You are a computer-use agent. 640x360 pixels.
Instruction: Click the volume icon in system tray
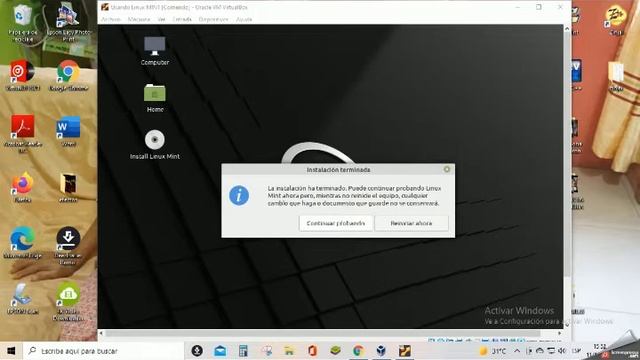coord(562,351)
